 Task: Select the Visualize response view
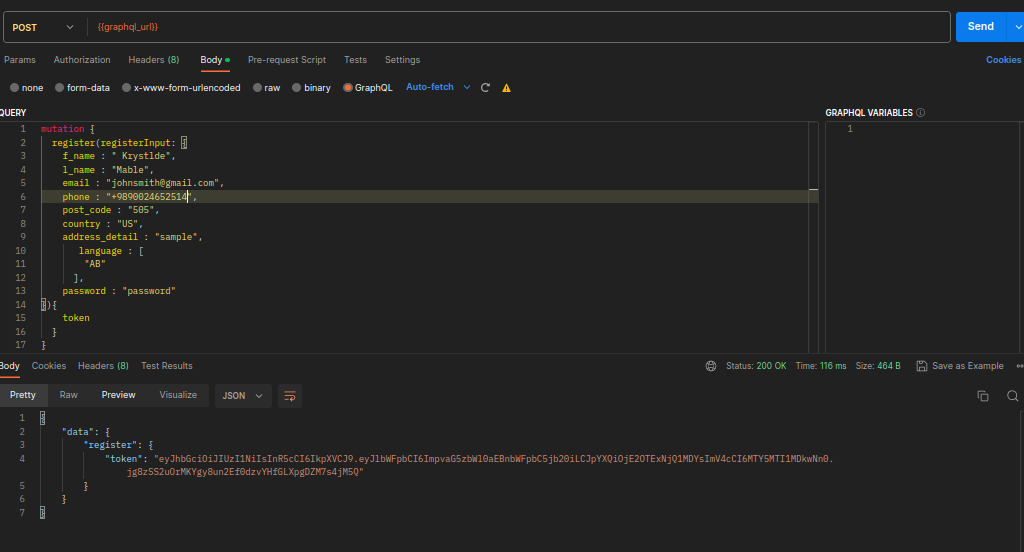[178, 395]
